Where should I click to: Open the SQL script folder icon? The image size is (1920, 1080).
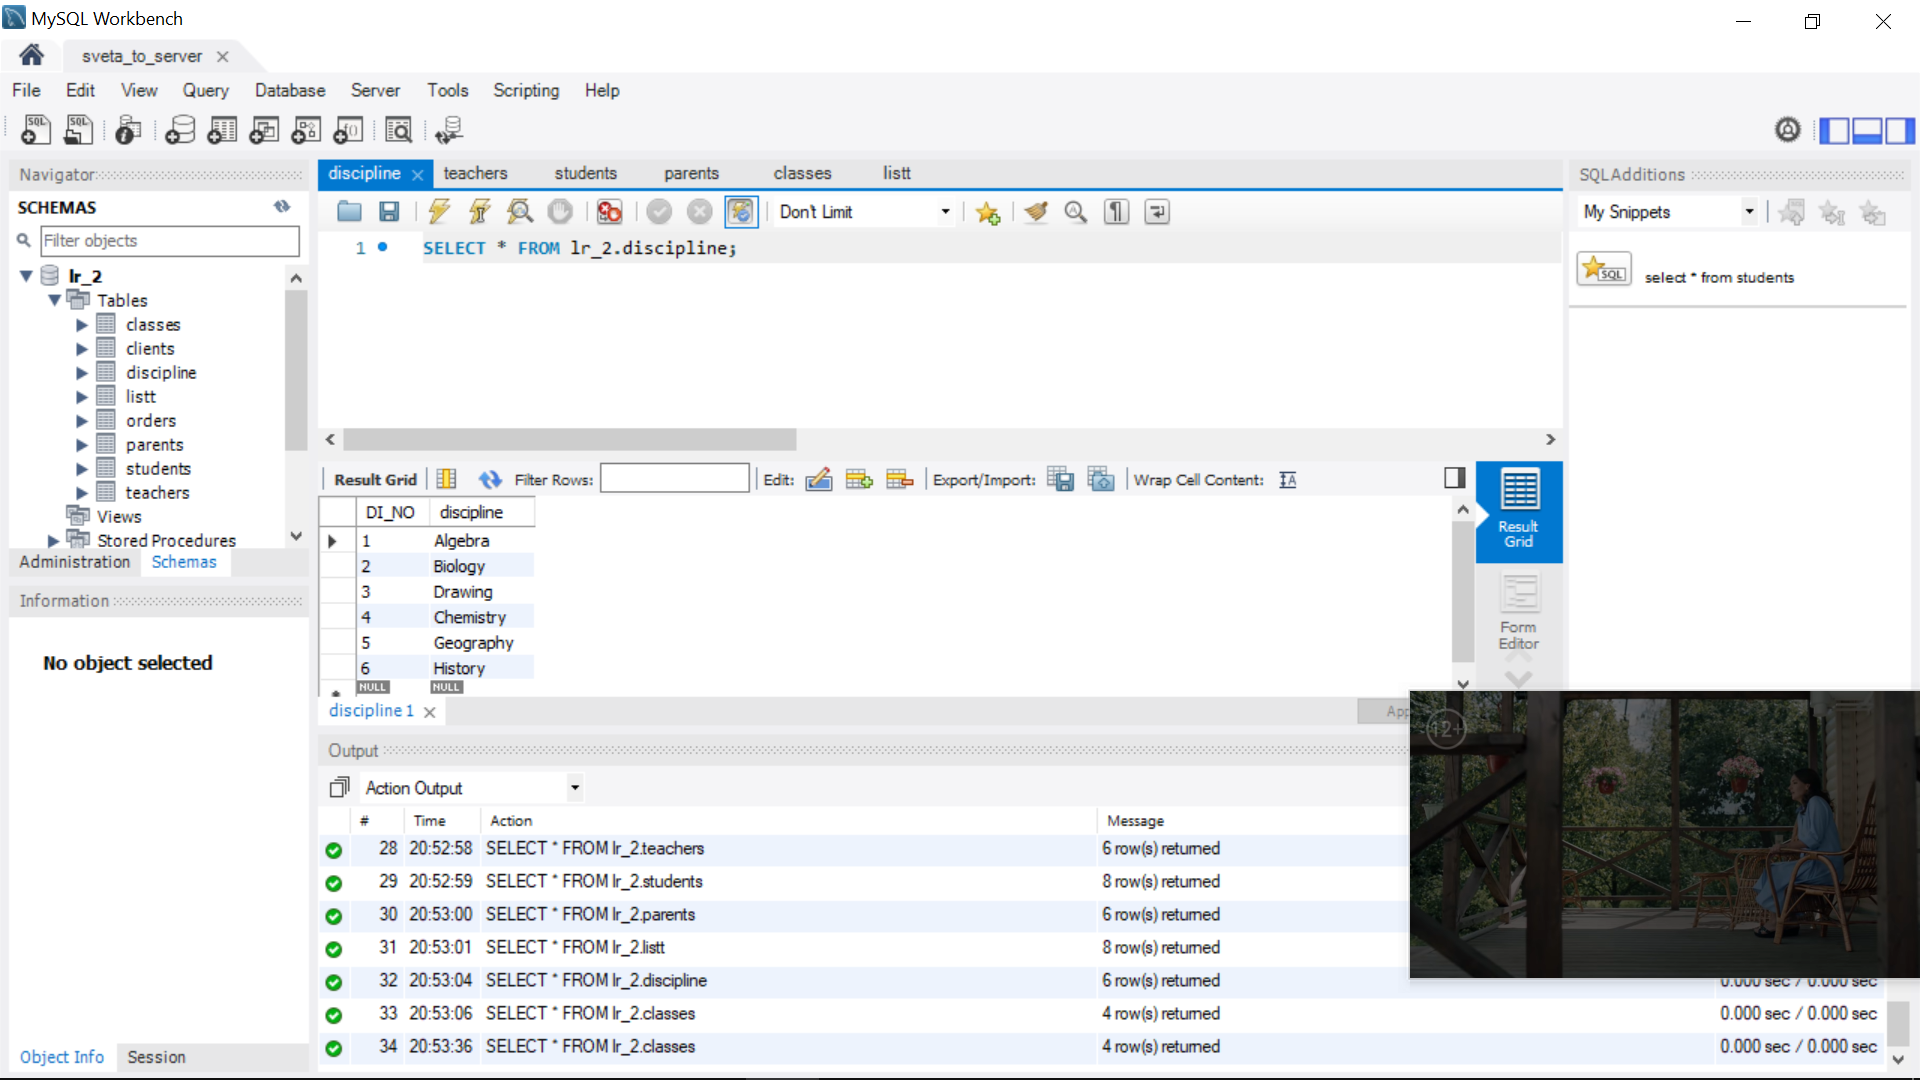click(x=349, y=211)
